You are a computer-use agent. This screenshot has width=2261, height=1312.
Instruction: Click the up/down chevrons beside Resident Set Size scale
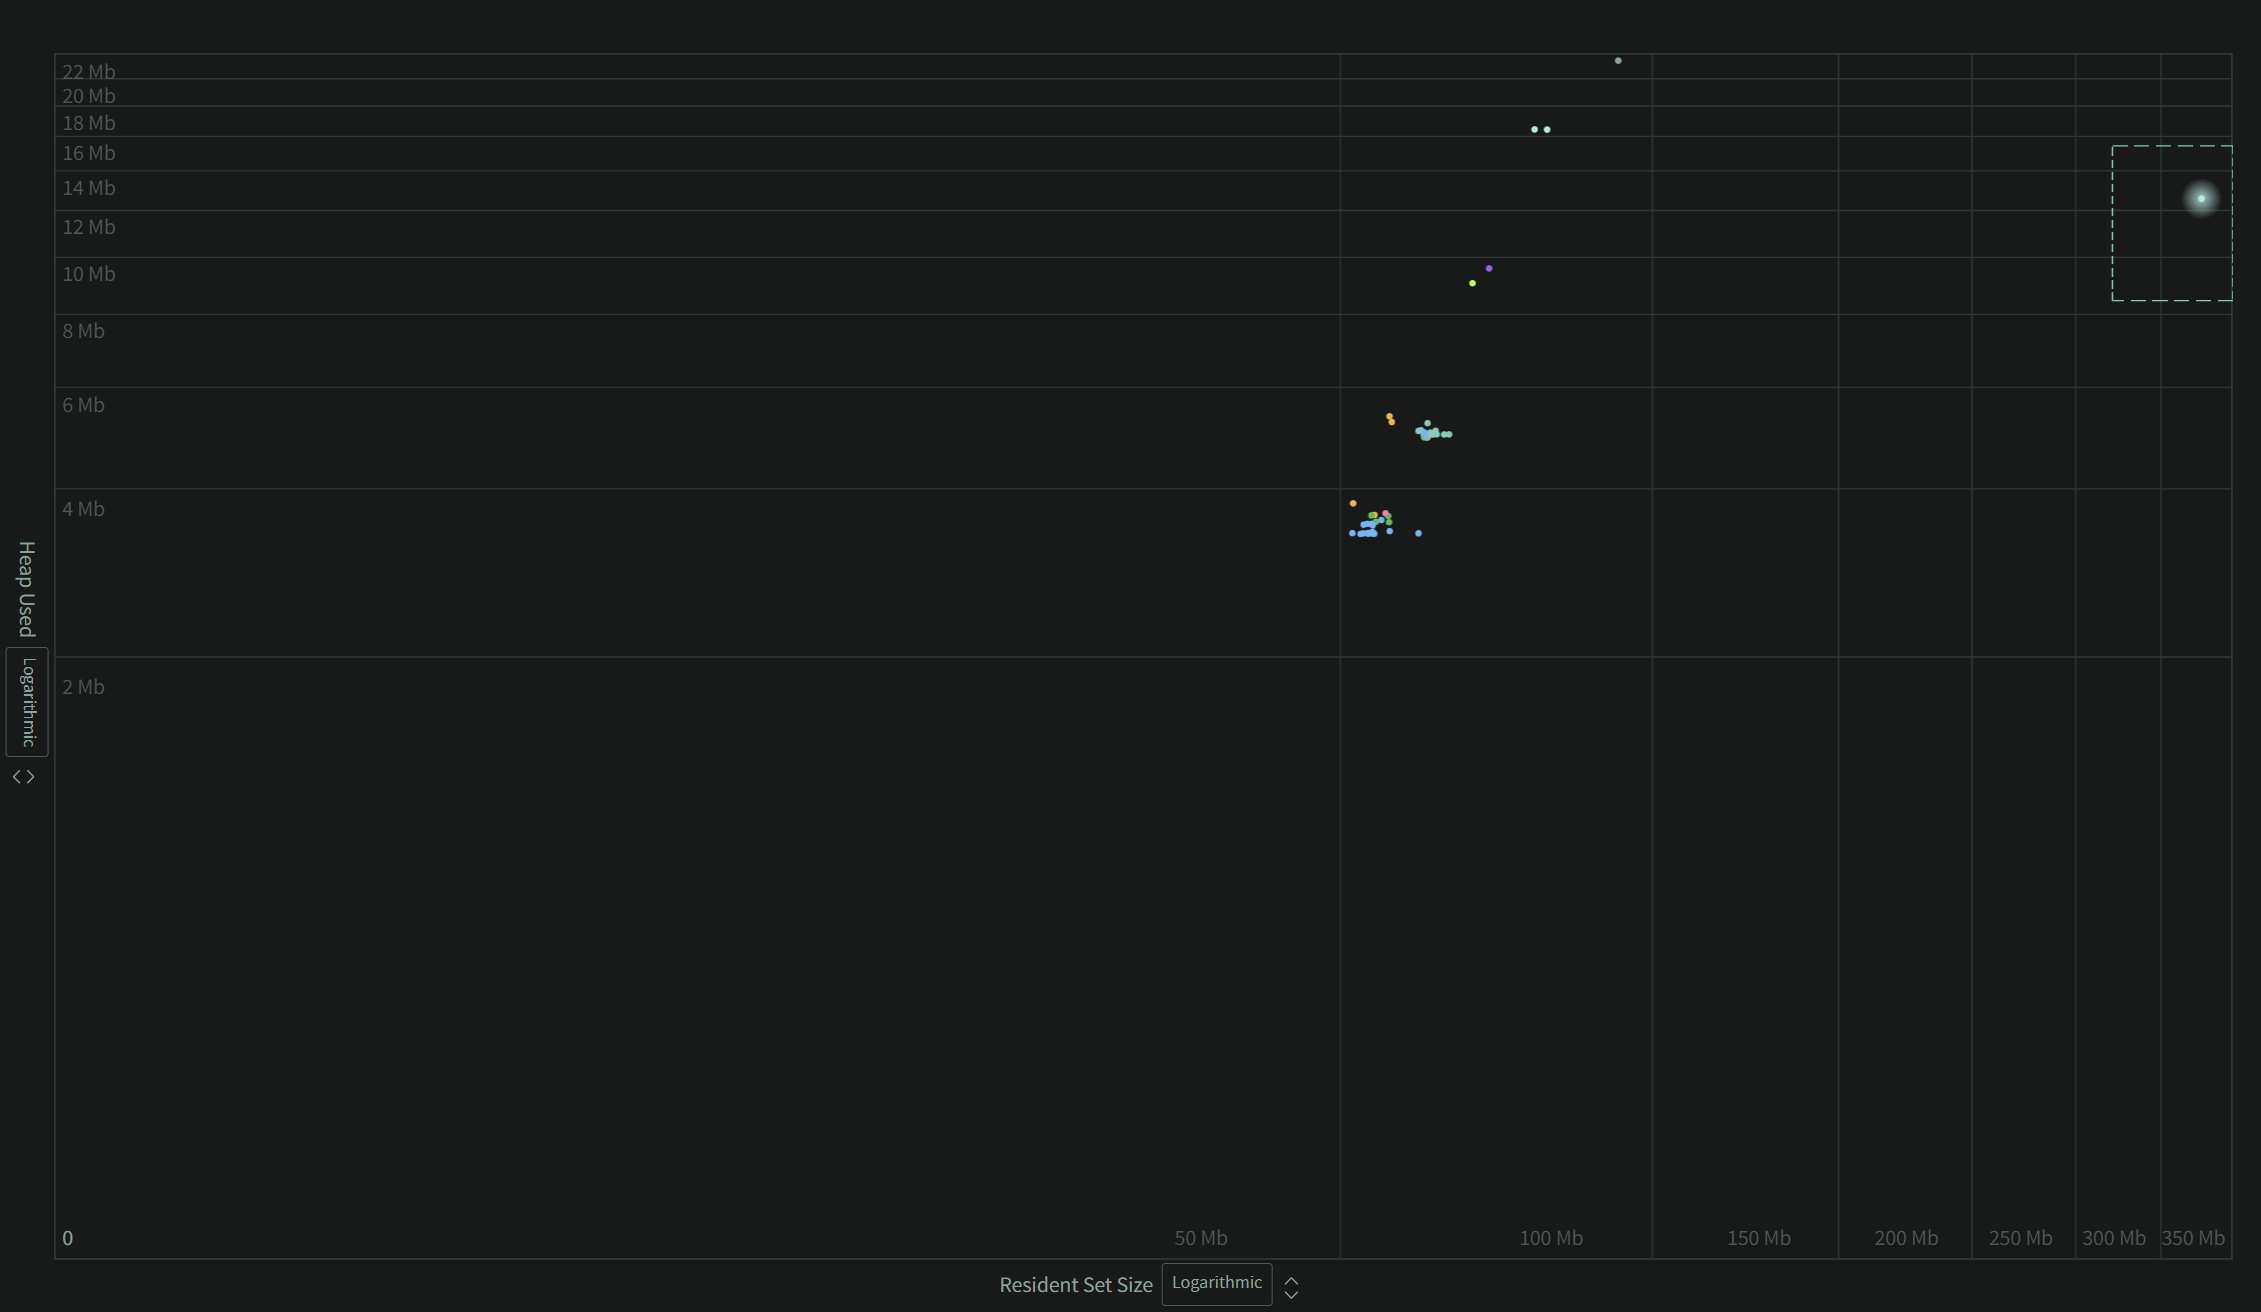point(1291,1286)
